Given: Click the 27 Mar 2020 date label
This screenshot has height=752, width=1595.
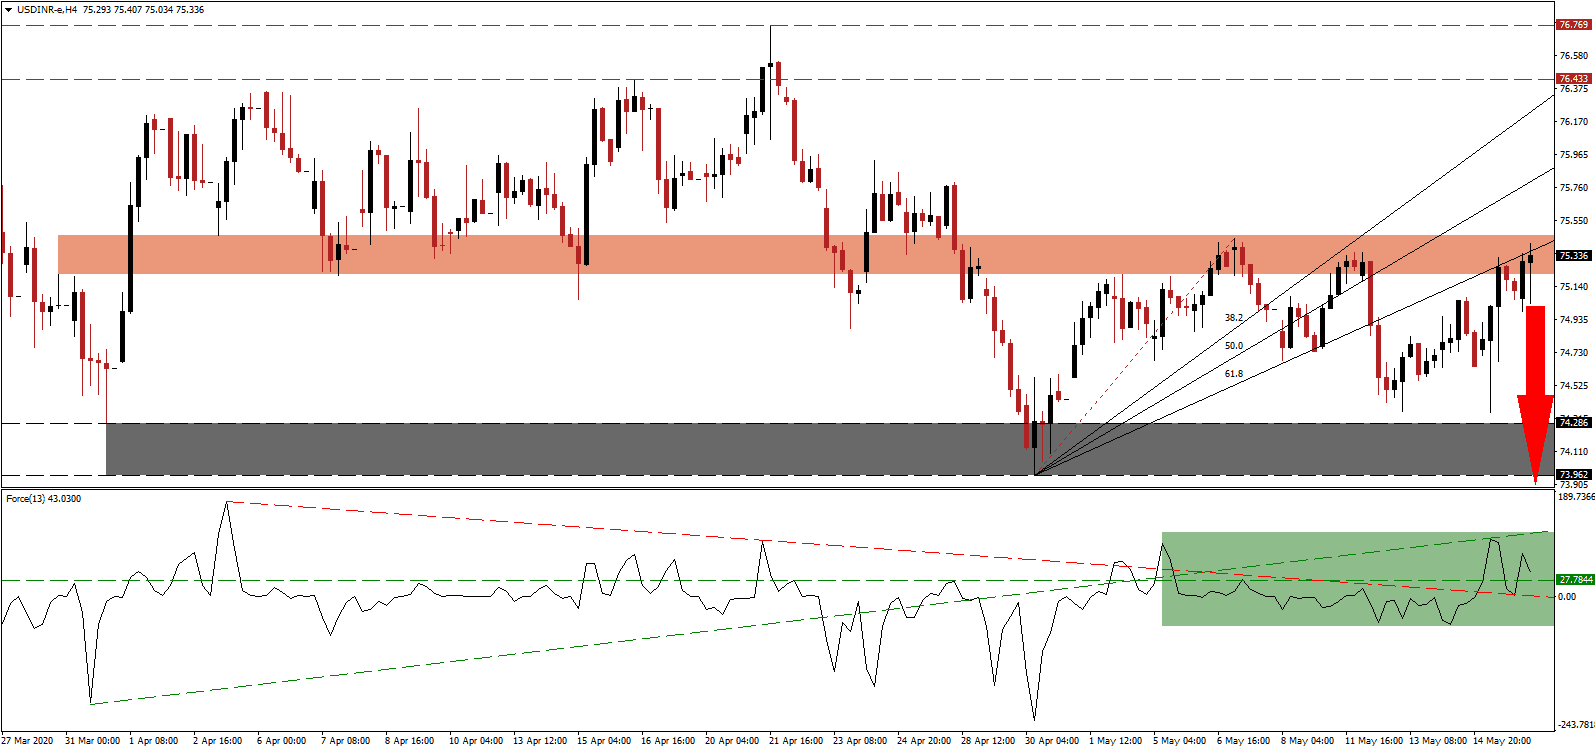Looking at the screenshot, I should (28, 741).
